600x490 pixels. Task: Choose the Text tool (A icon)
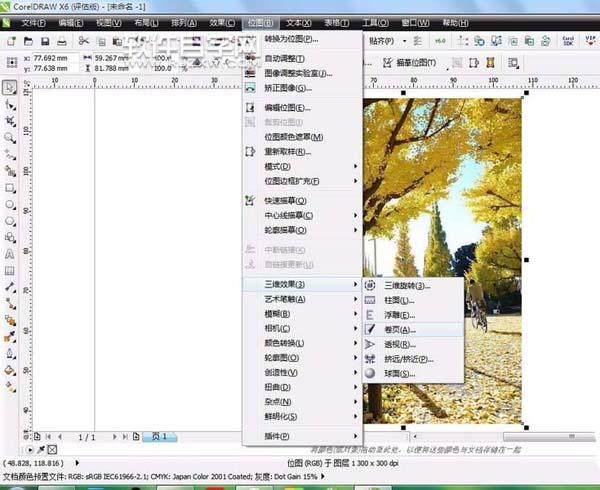pyautogui.click(x=9, y=254)
